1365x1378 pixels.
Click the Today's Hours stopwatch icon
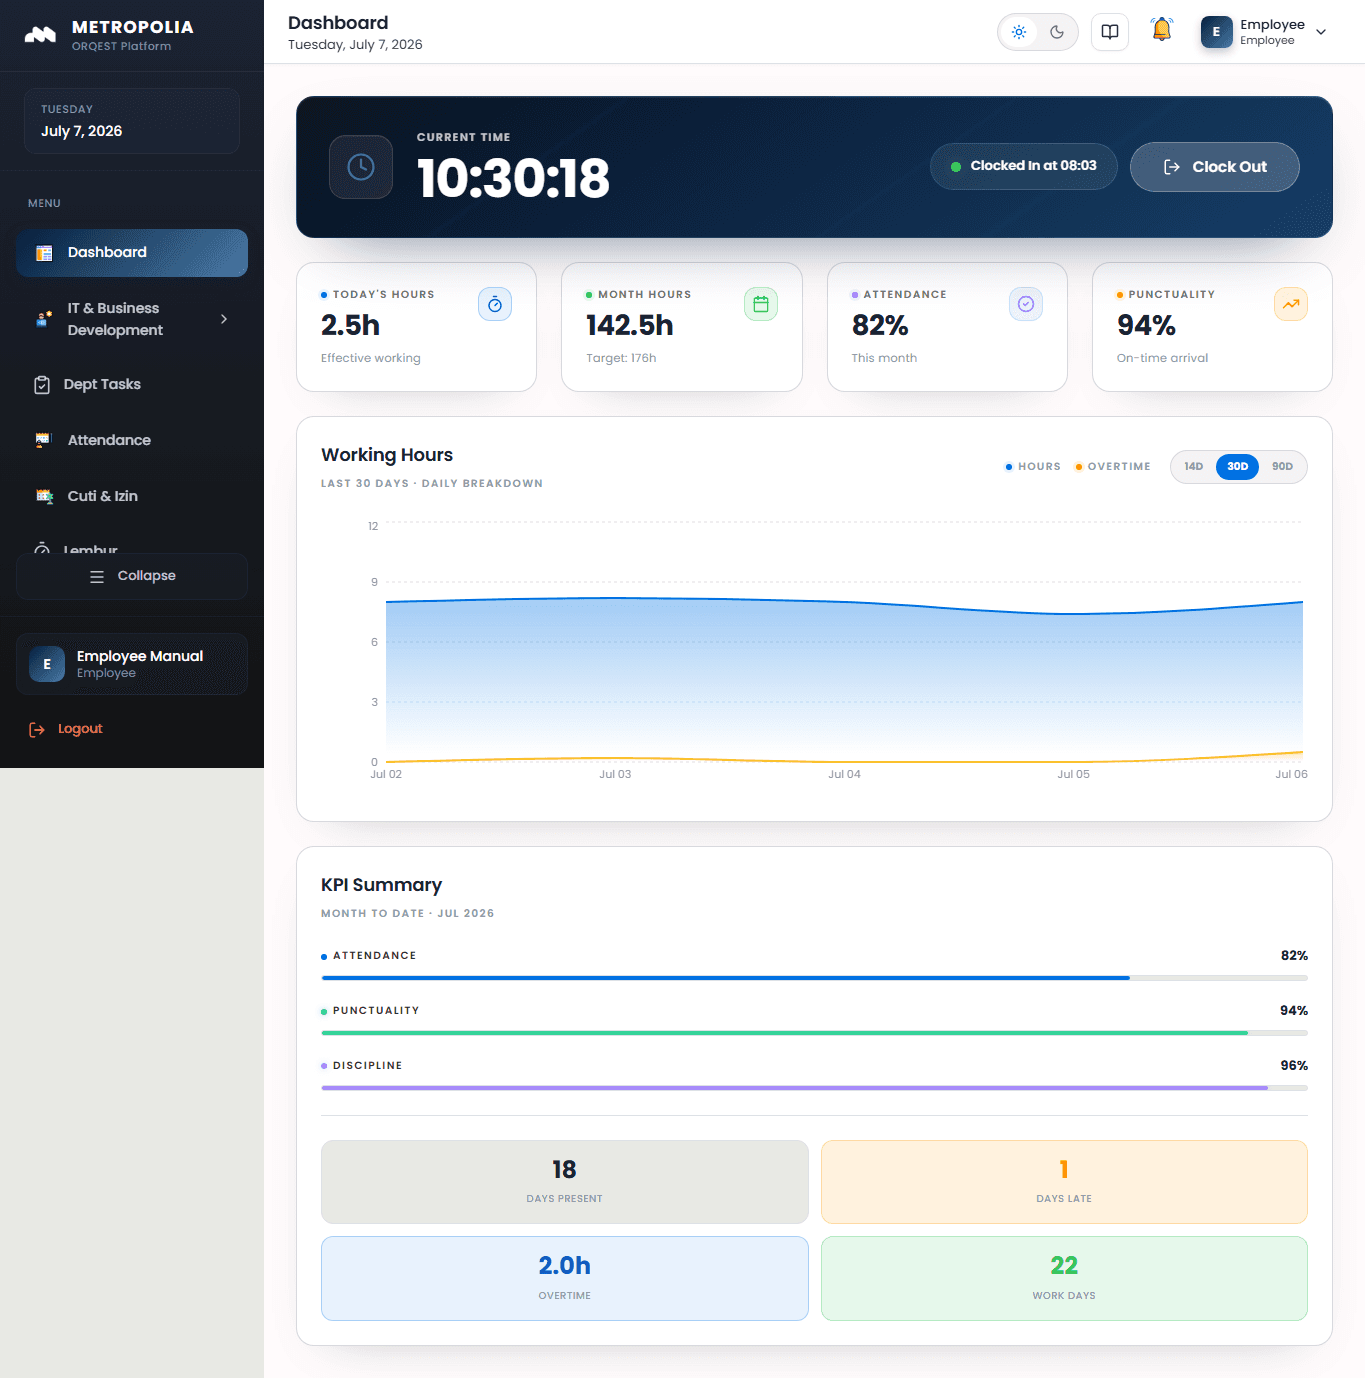[495, 304]
